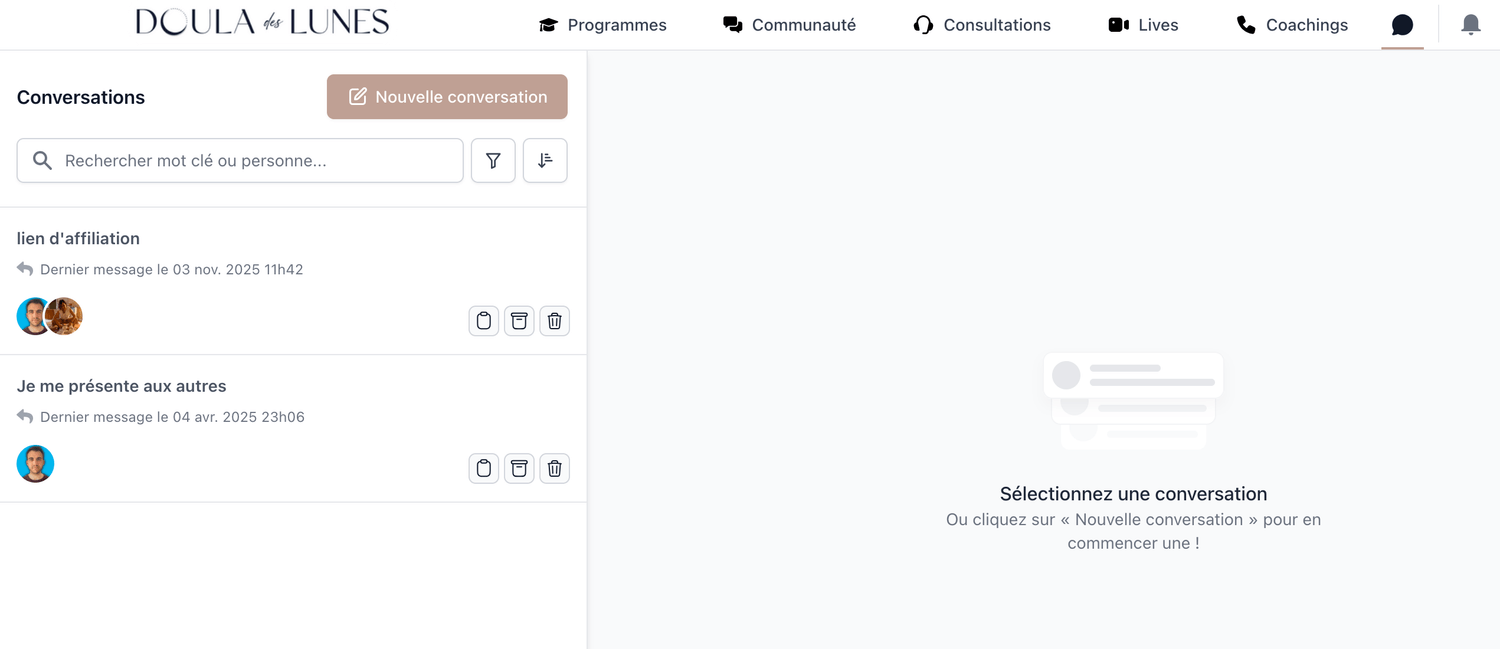Delete the "lien d'affiliation" conversation
The width and height of the screenshot is (1500, 649).
pyautogui.click(x=555, y=321)
